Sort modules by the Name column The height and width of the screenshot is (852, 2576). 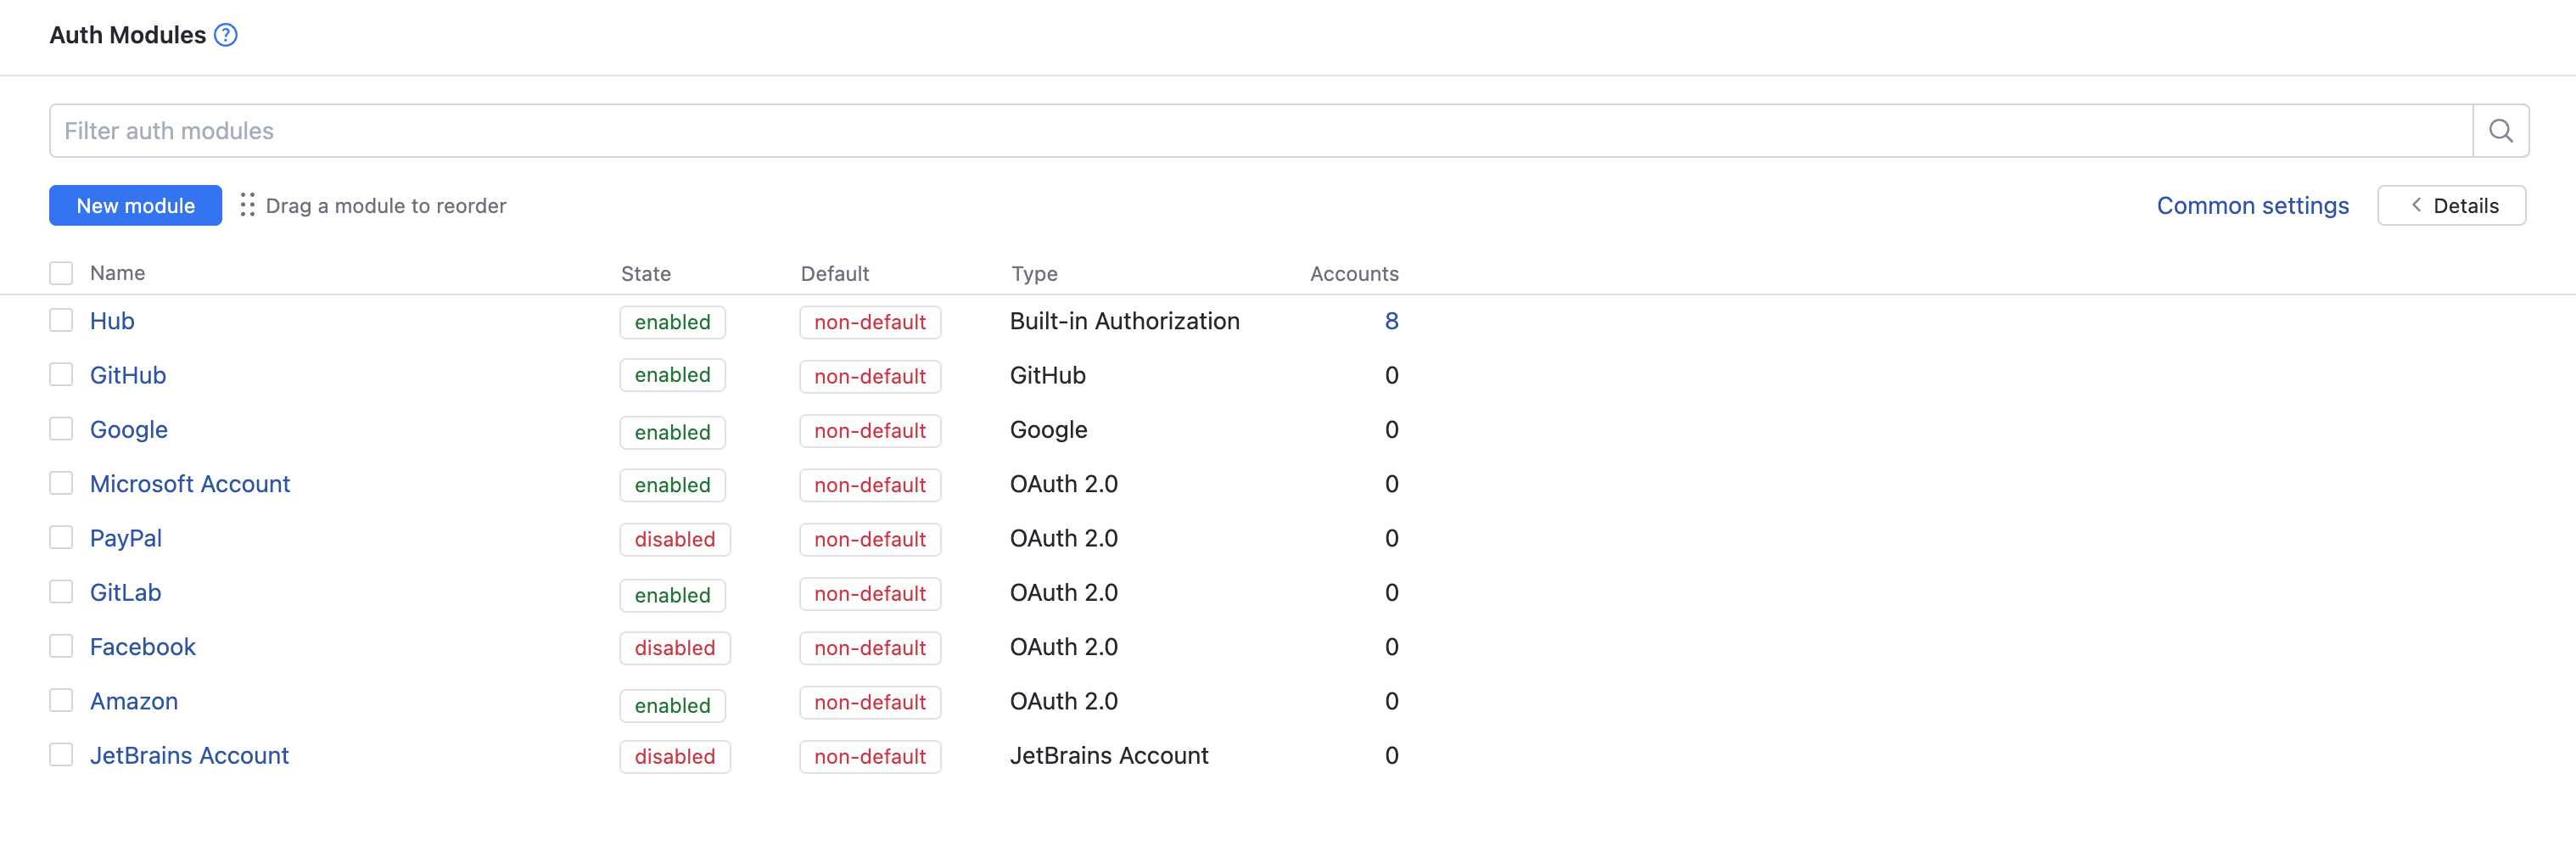click(117, 272)
